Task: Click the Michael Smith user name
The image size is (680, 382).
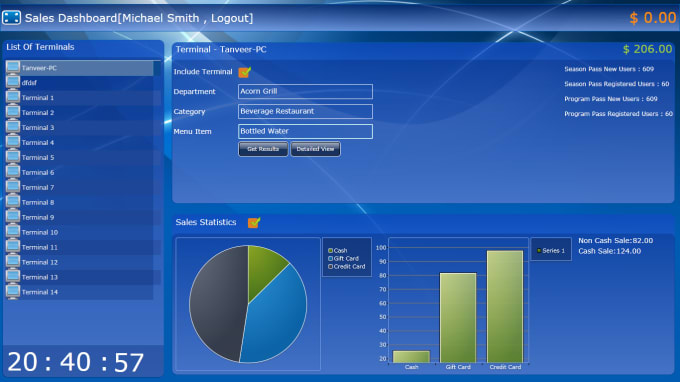Action: 160,18
